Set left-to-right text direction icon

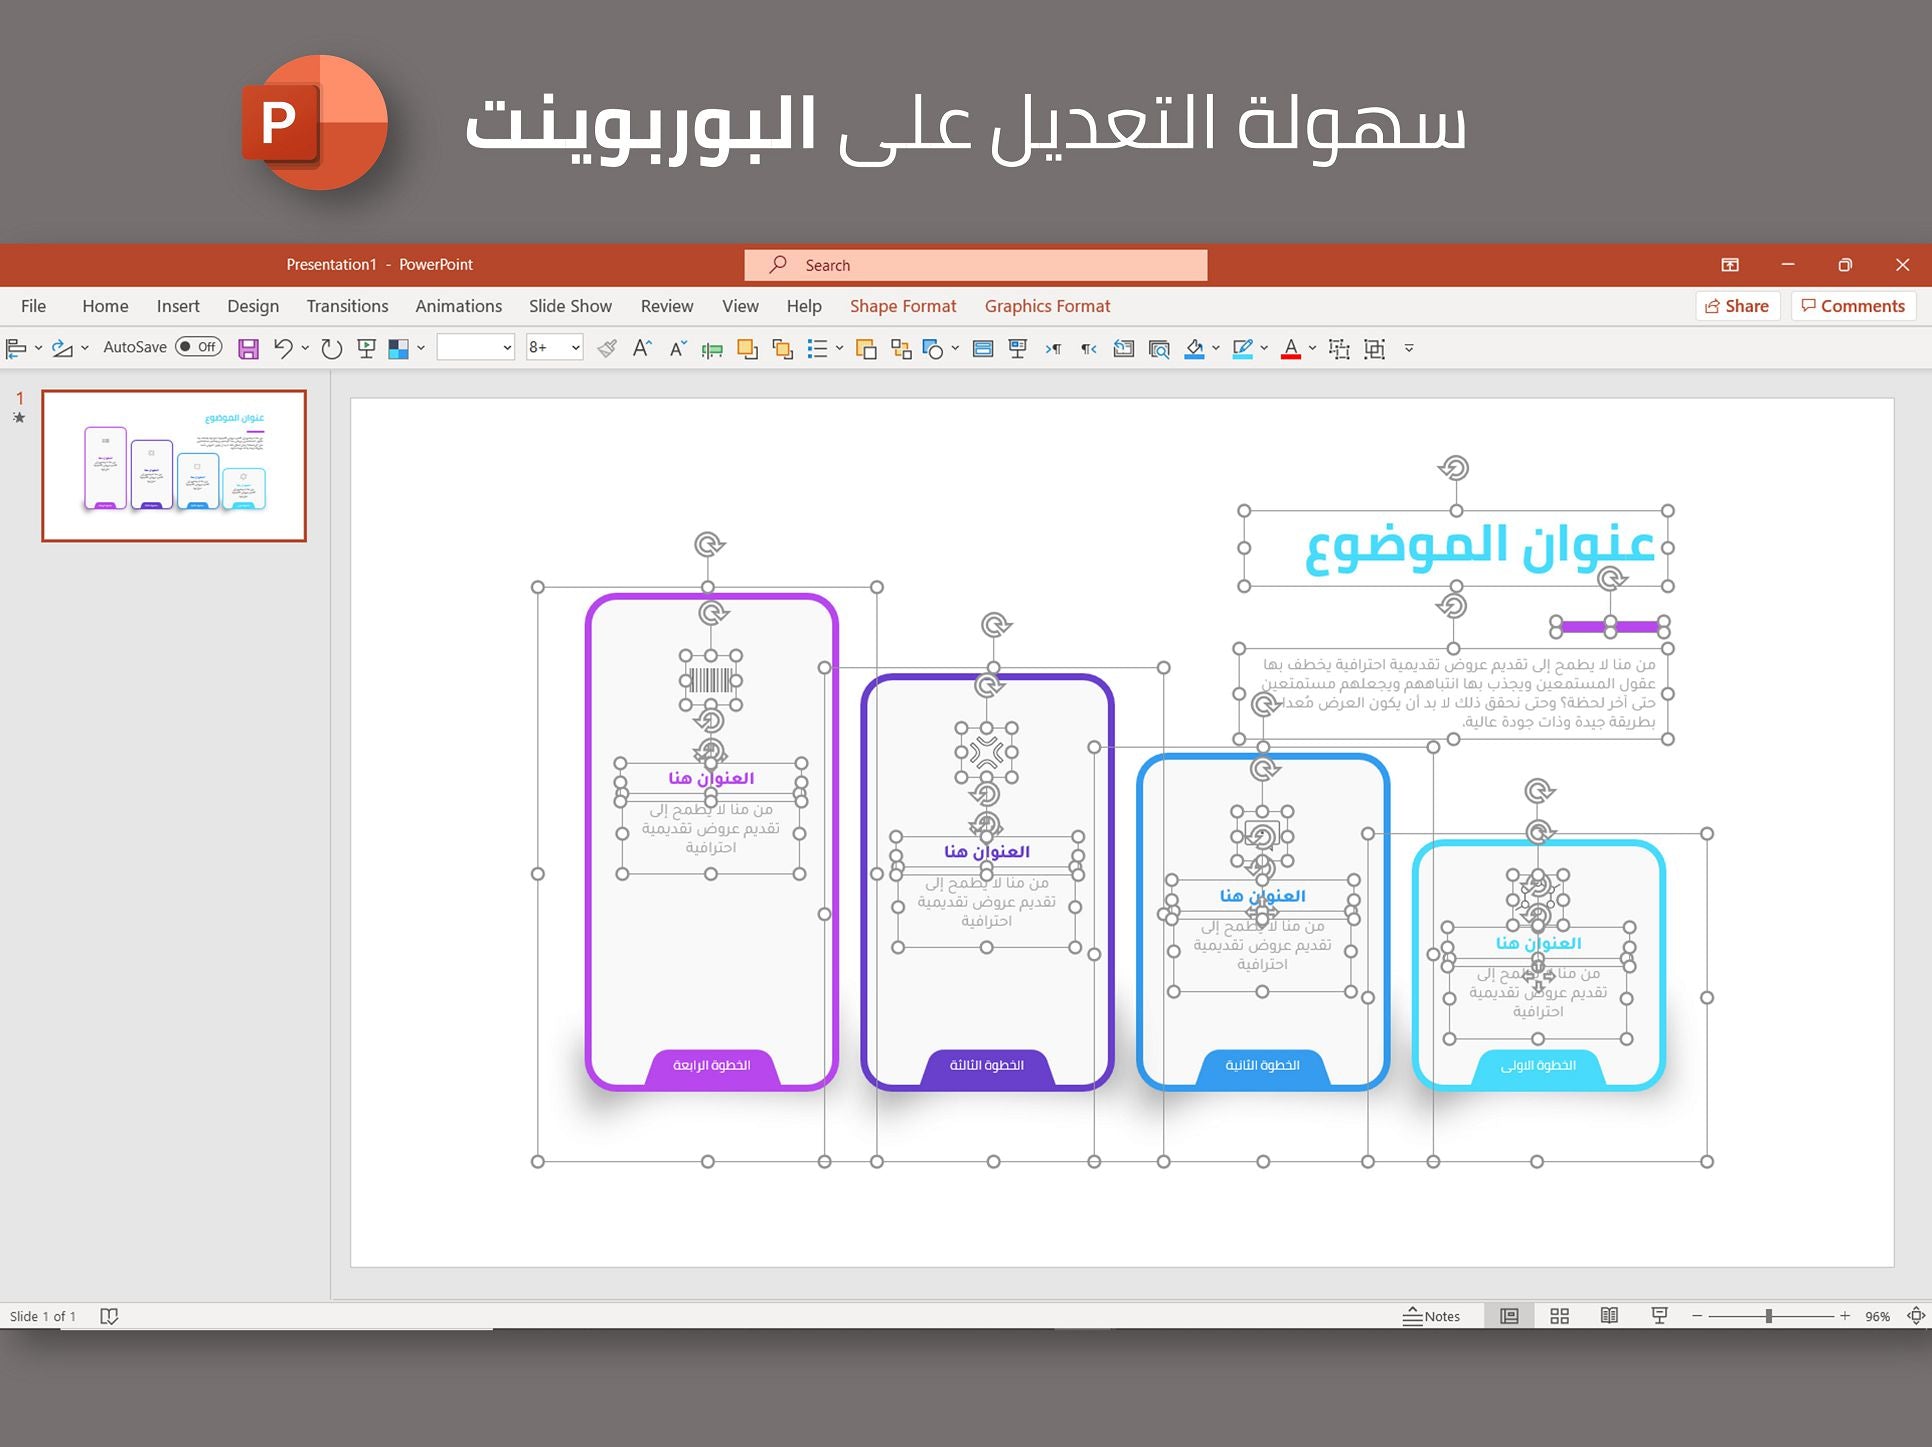[x=1054, y=348]
